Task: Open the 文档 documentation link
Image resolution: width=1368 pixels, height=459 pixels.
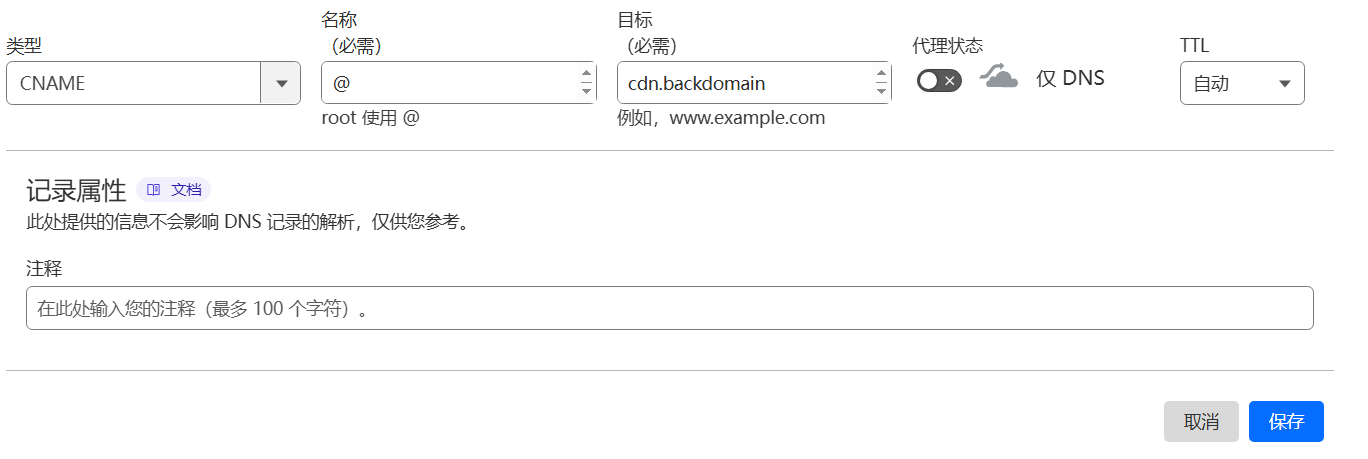Action: [x=174, y=189]
